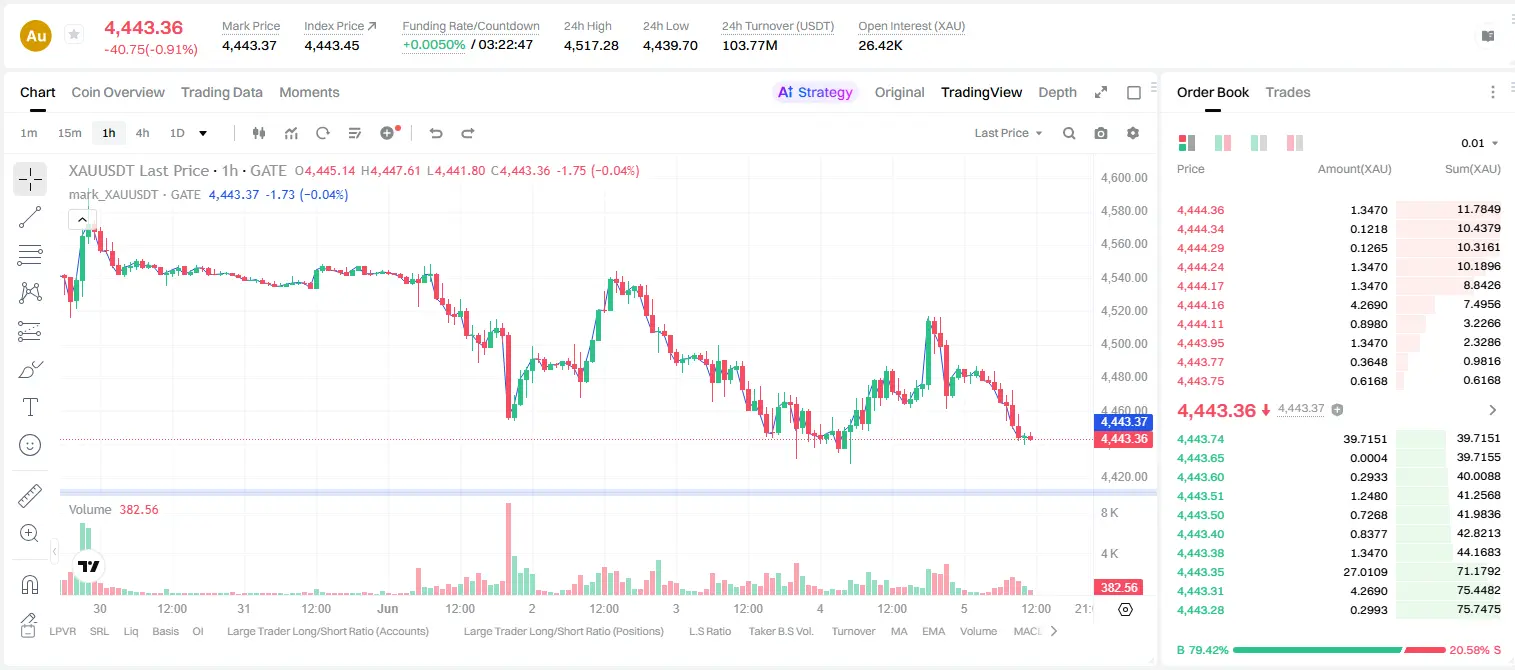Screen dimensions: 1515x670
Task: Select the 4,444.16 ask price row
Action: [x=1339, y=305]
